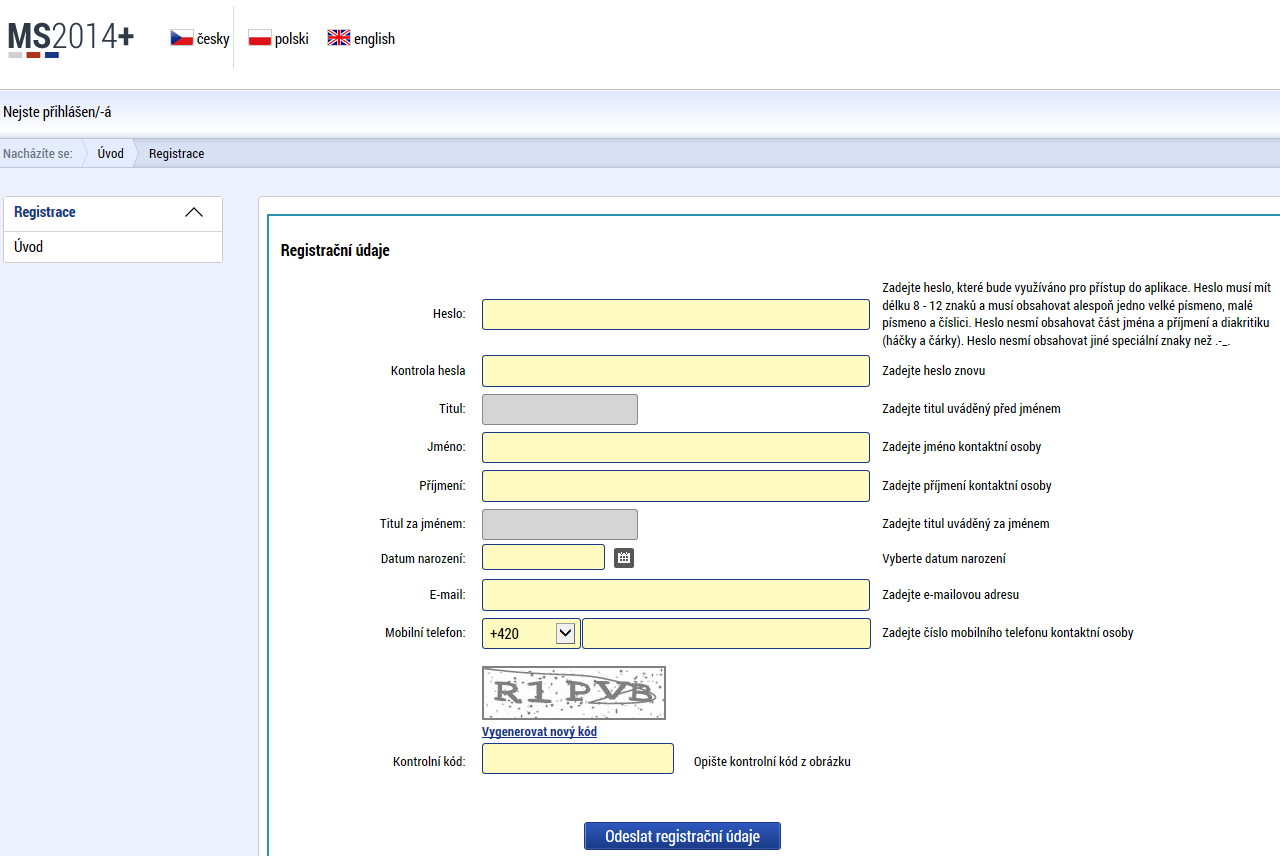Viewport: 1280px width, 856px height.
Task: Click the Titul za jménem field
Action: point(560,524)
